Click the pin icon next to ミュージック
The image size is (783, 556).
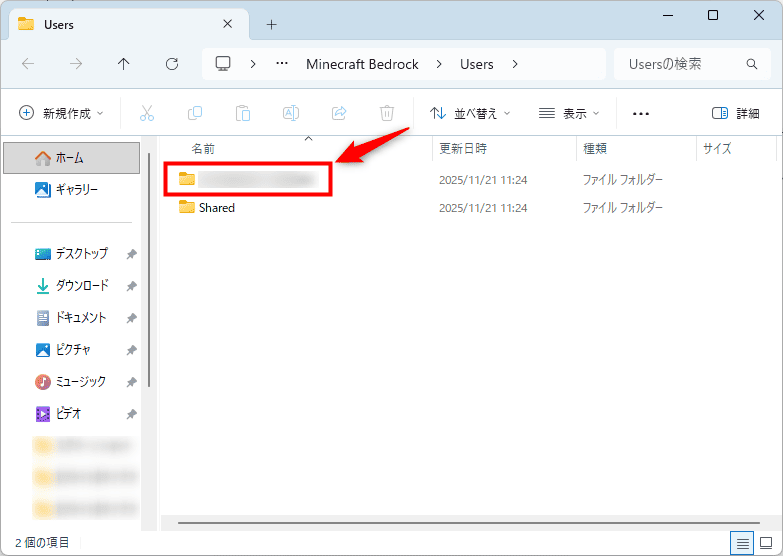coord(131,382)
